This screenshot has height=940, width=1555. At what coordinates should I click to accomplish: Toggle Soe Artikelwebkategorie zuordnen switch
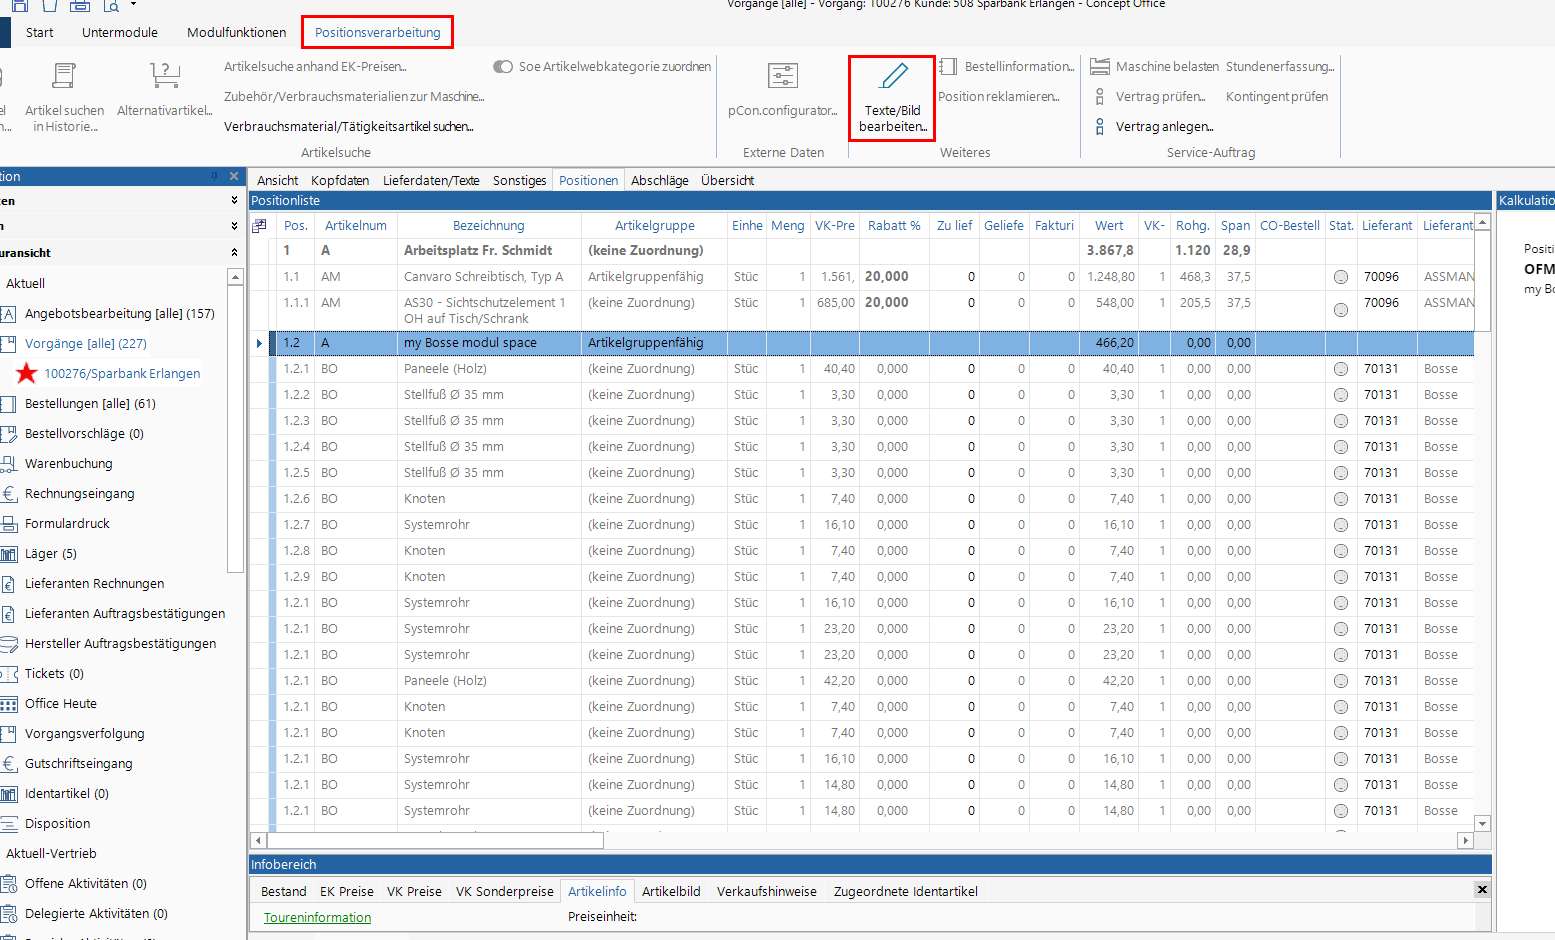coord(502,67)
